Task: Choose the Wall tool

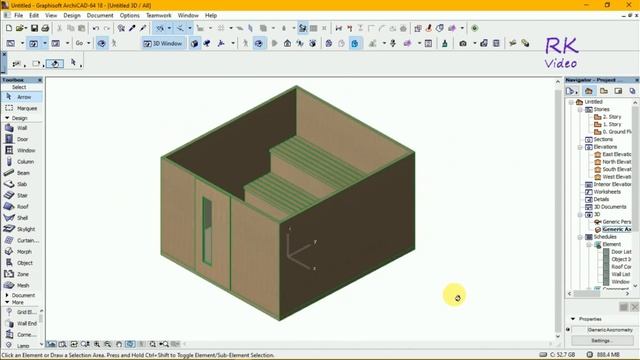Action: (22, 128)
